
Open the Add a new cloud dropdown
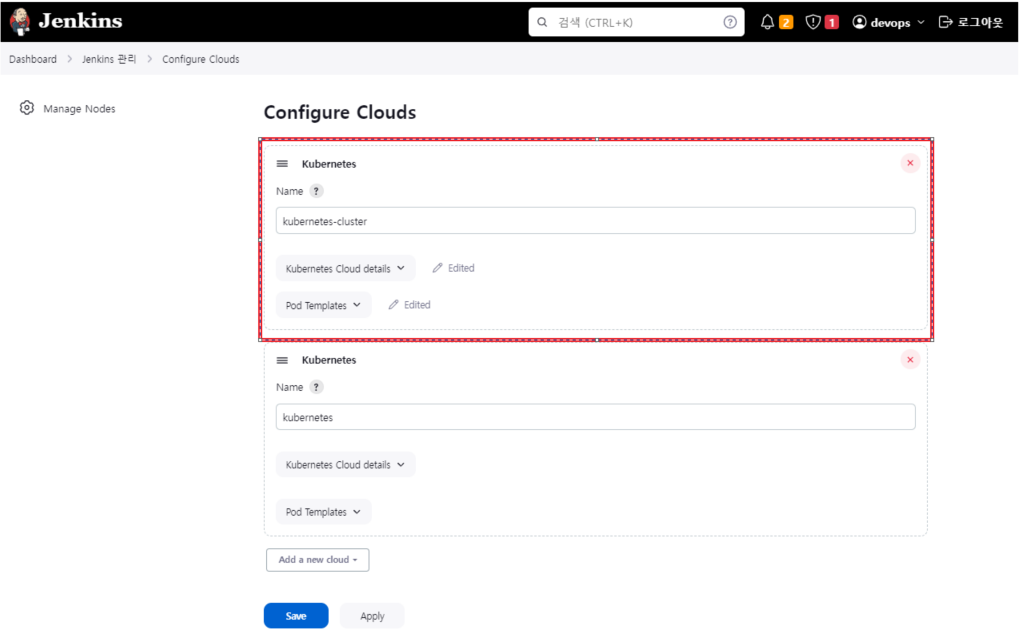tap(318, 560)
